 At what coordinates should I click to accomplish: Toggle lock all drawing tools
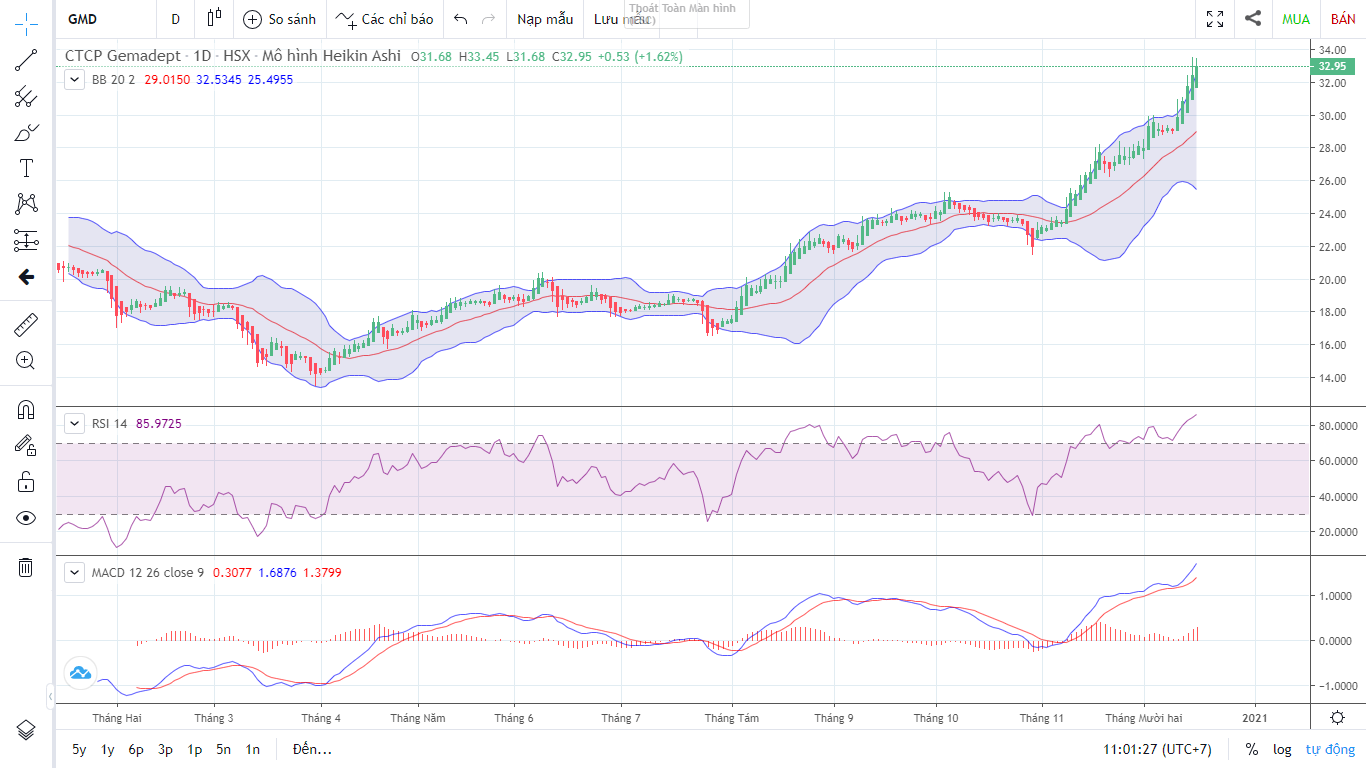click(x=26, y=482)
